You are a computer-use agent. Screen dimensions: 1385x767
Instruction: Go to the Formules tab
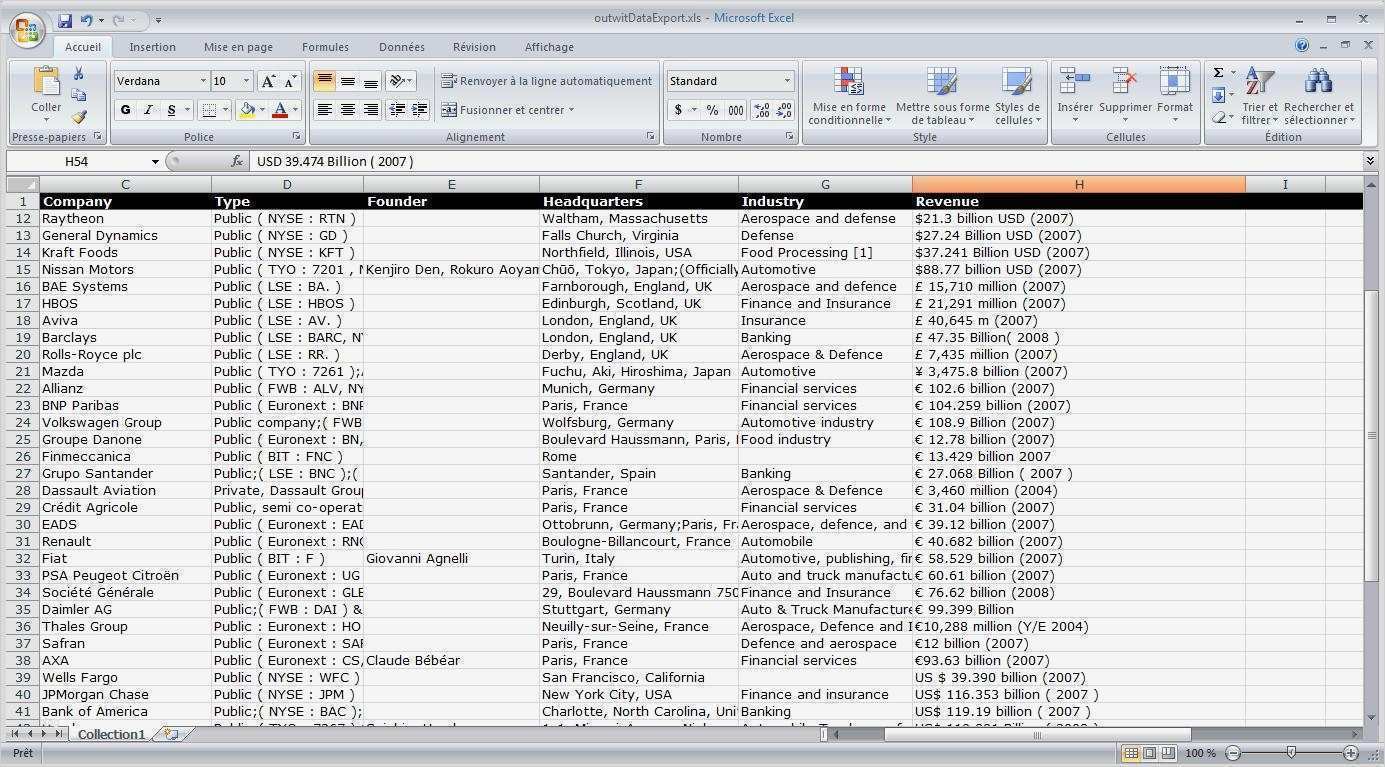tap(325, 47)
